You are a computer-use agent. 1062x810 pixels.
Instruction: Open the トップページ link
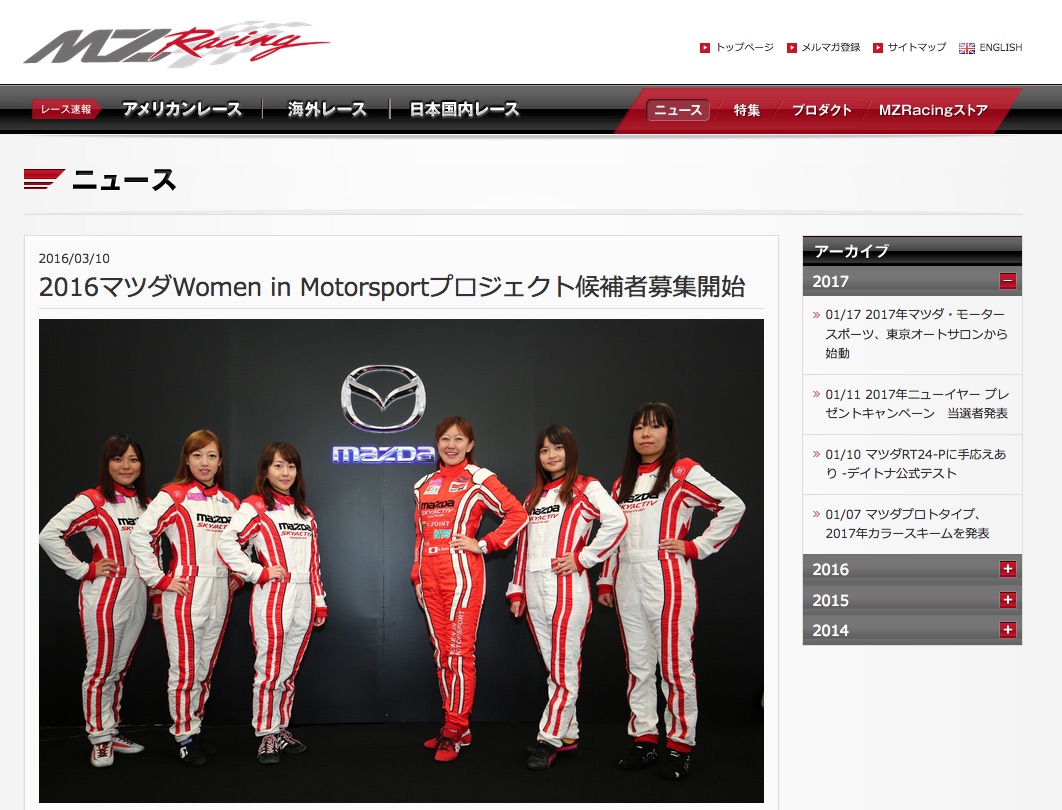[x=744, y=47]
